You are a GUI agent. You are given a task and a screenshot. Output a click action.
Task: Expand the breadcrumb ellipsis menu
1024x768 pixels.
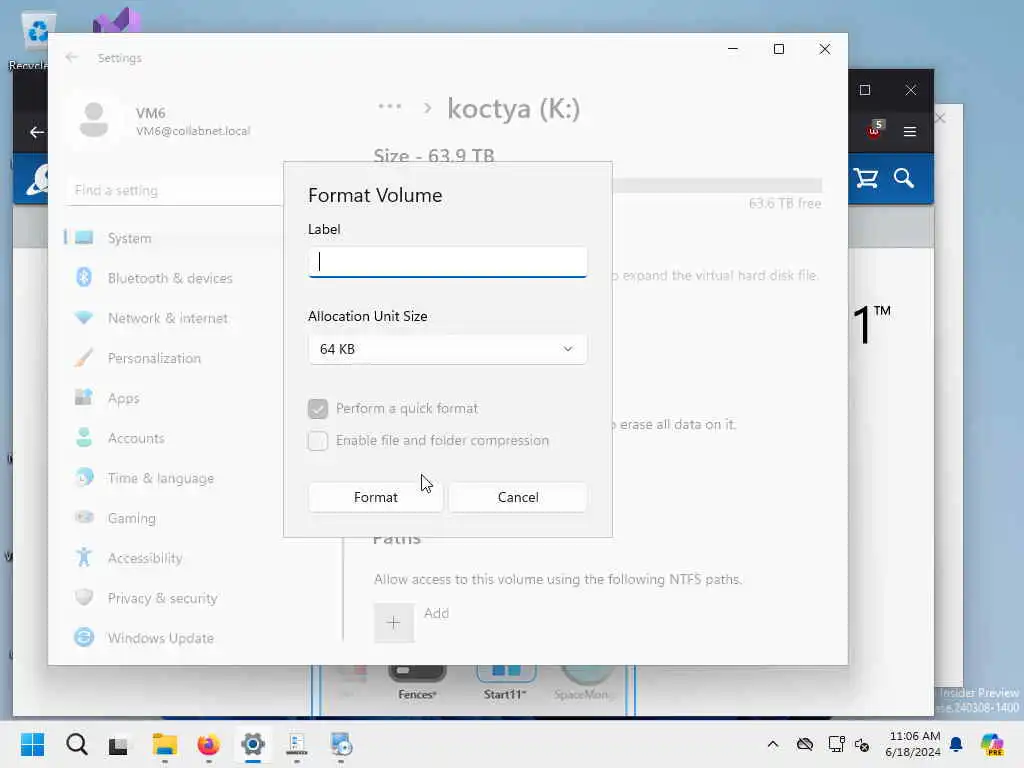pos(390,106)
